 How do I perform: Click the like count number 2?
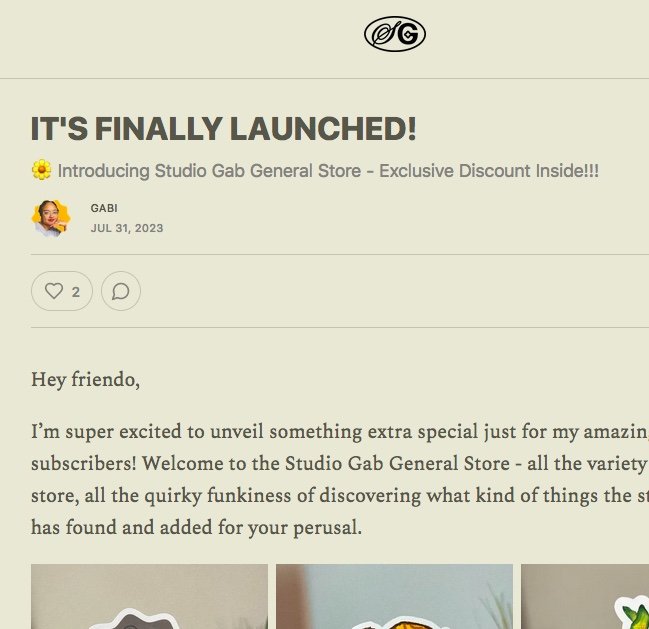(75, 292)
